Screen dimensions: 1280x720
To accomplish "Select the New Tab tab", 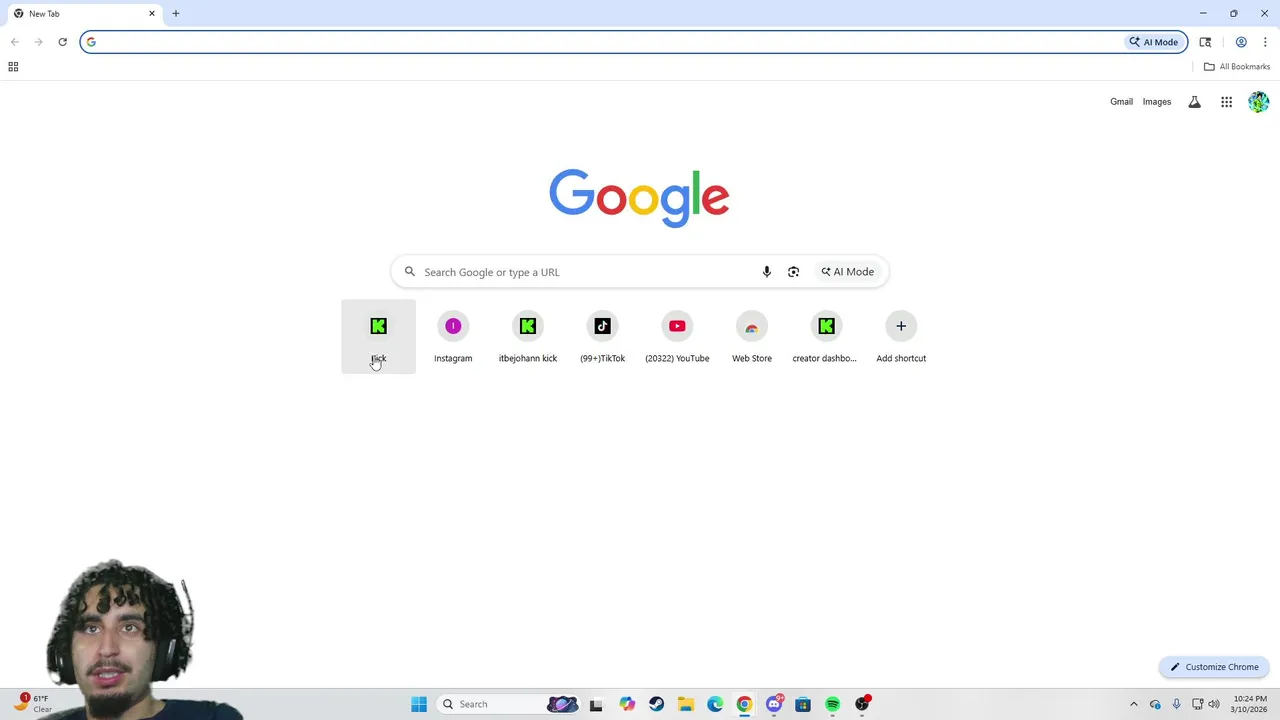I will point(84,14).
